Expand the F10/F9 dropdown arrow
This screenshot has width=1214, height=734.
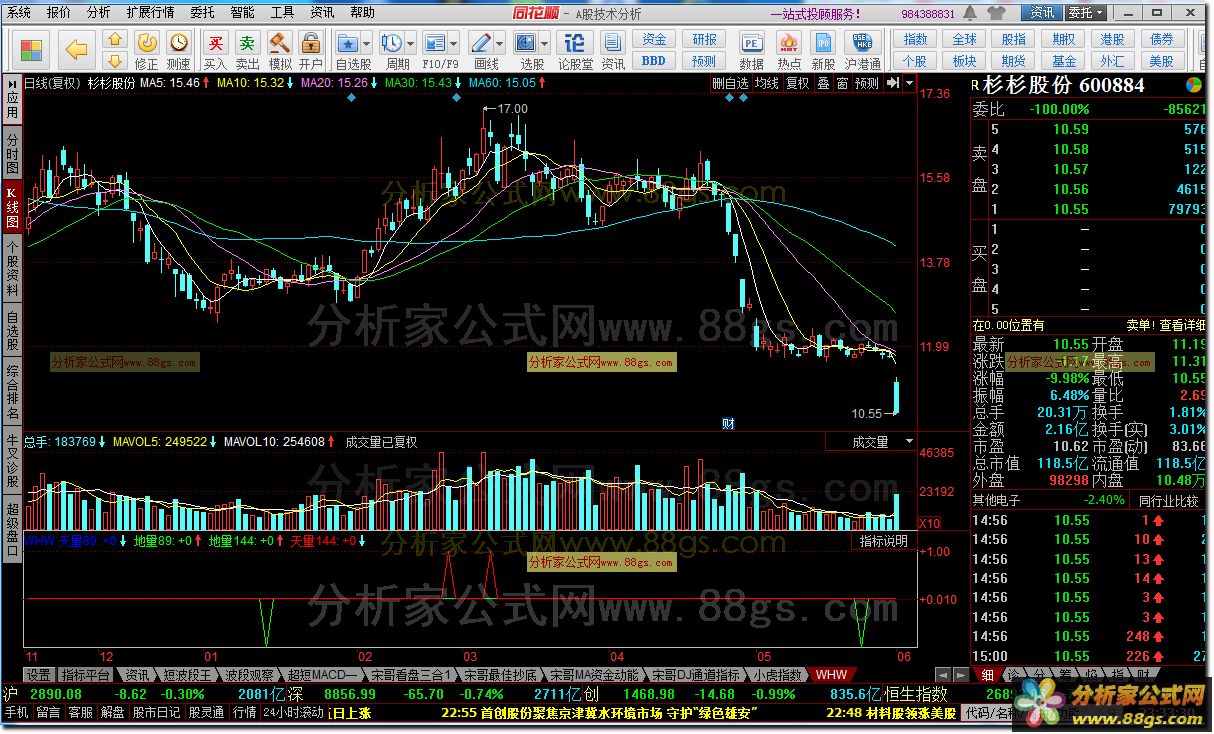click(456, 43)
